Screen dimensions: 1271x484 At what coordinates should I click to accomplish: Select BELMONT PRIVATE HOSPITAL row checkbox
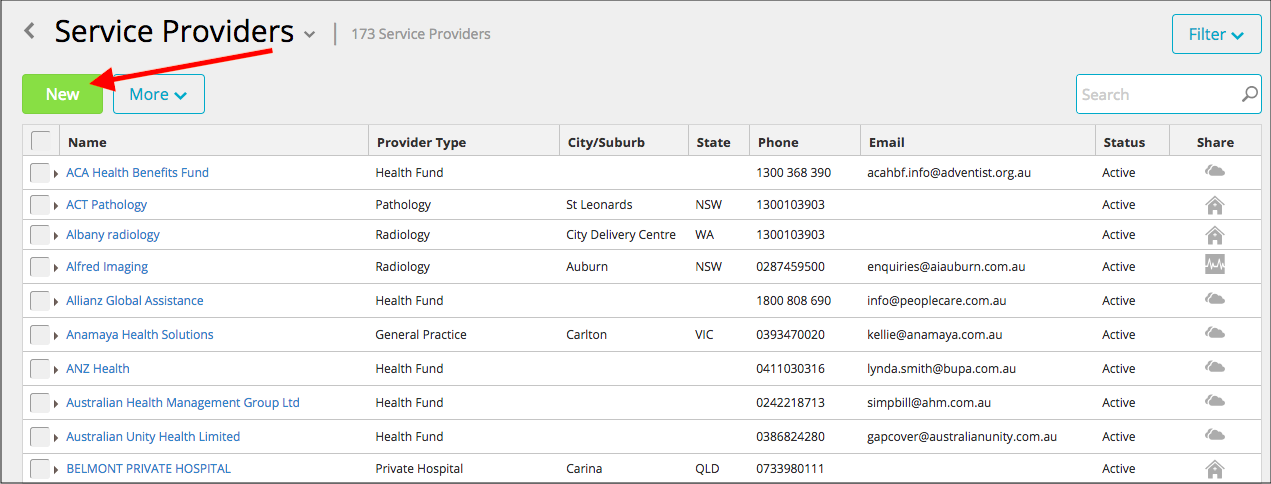40,469
